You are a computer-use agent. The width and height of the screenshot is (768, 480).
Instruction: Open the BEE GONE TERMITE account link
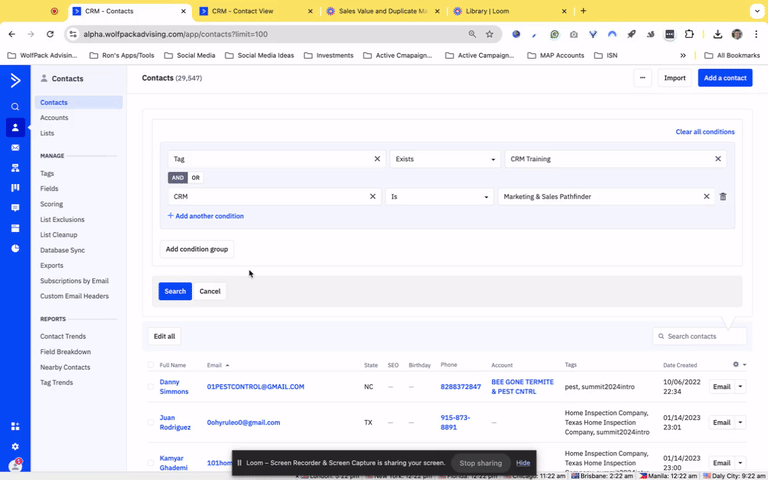522,386
